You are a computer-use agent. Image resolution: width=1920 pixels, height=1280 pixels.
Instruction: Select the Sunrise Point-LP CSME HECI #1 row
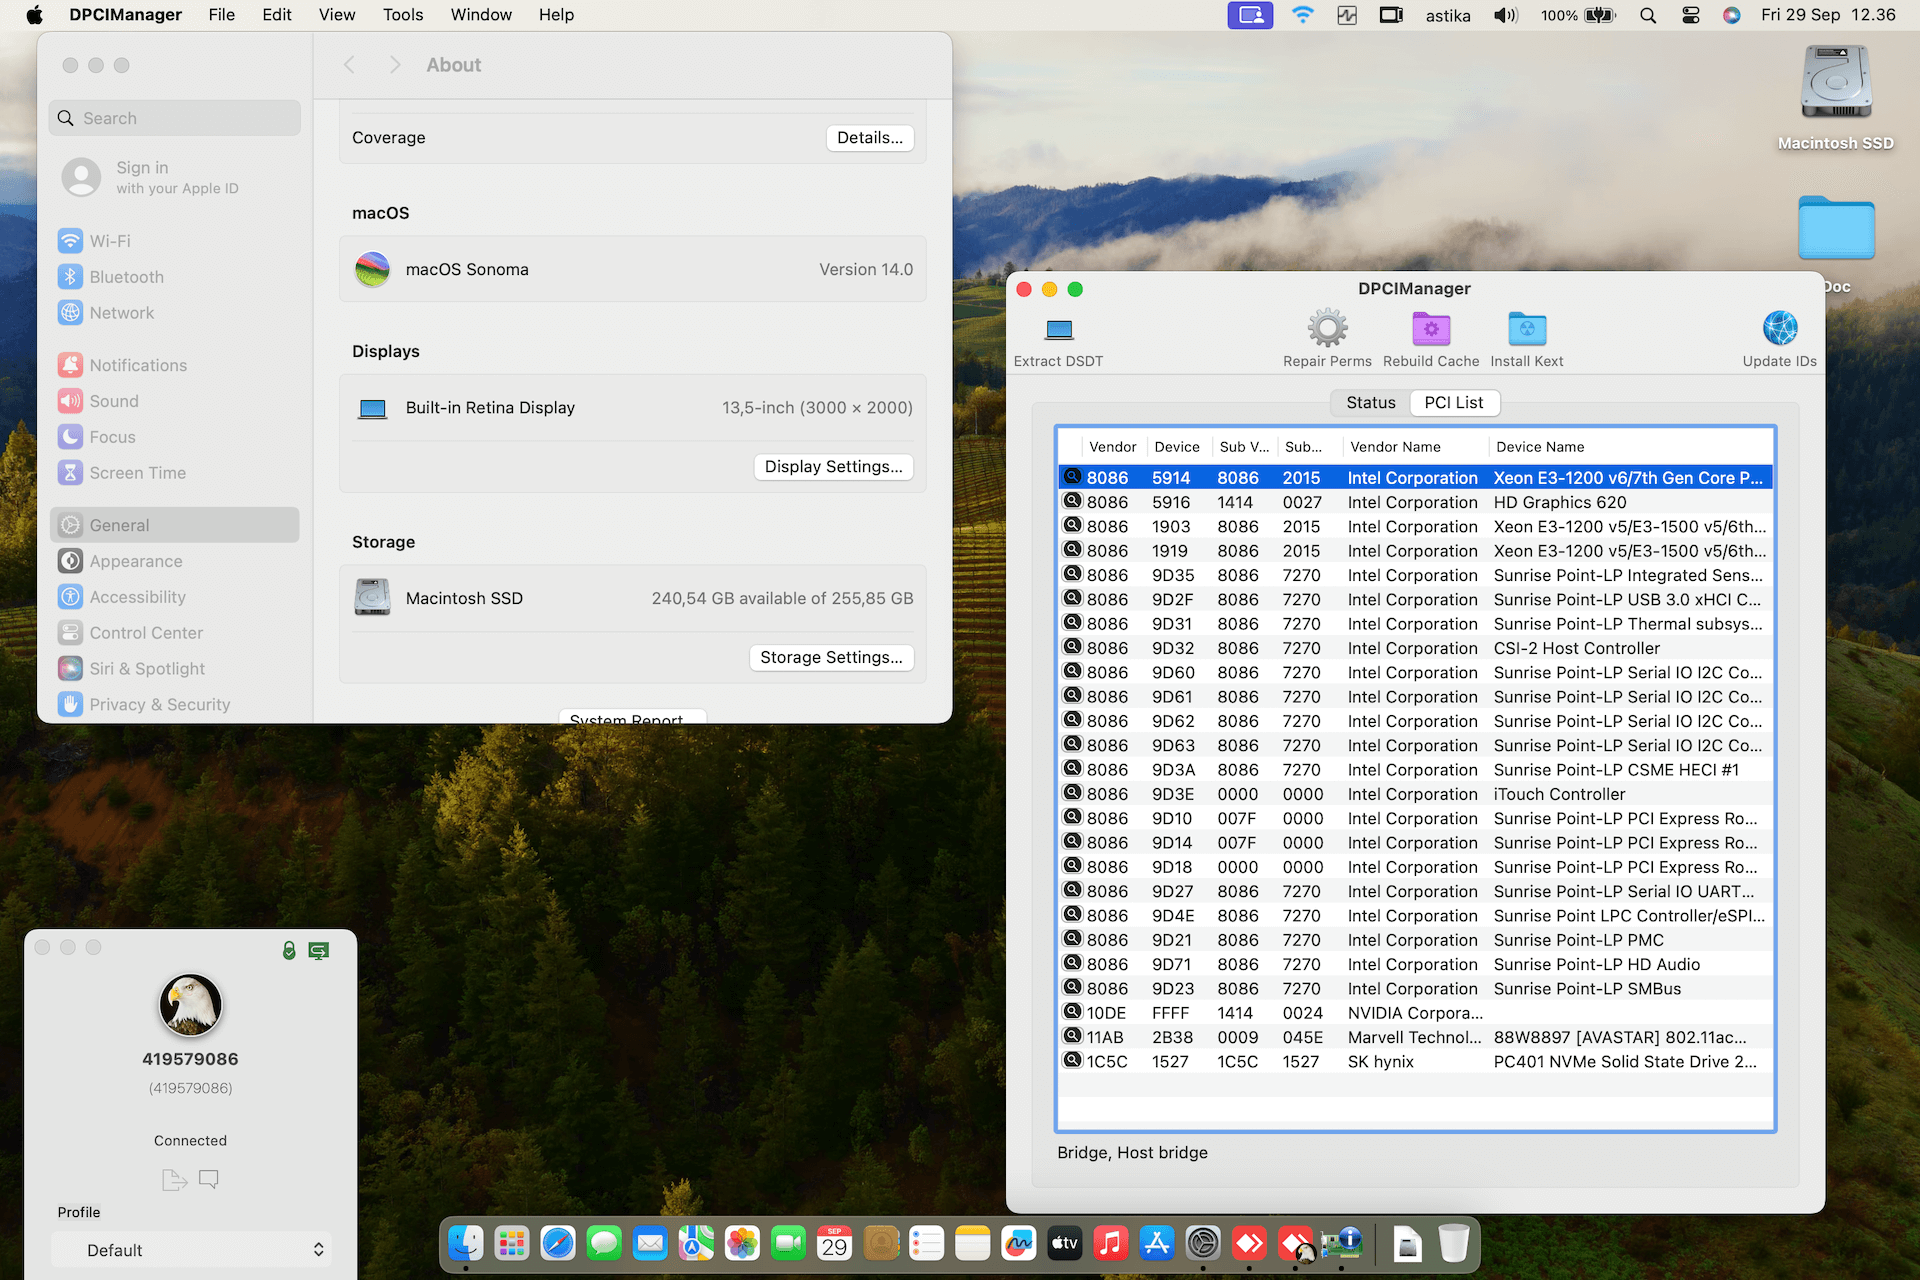pos(1416,770)
